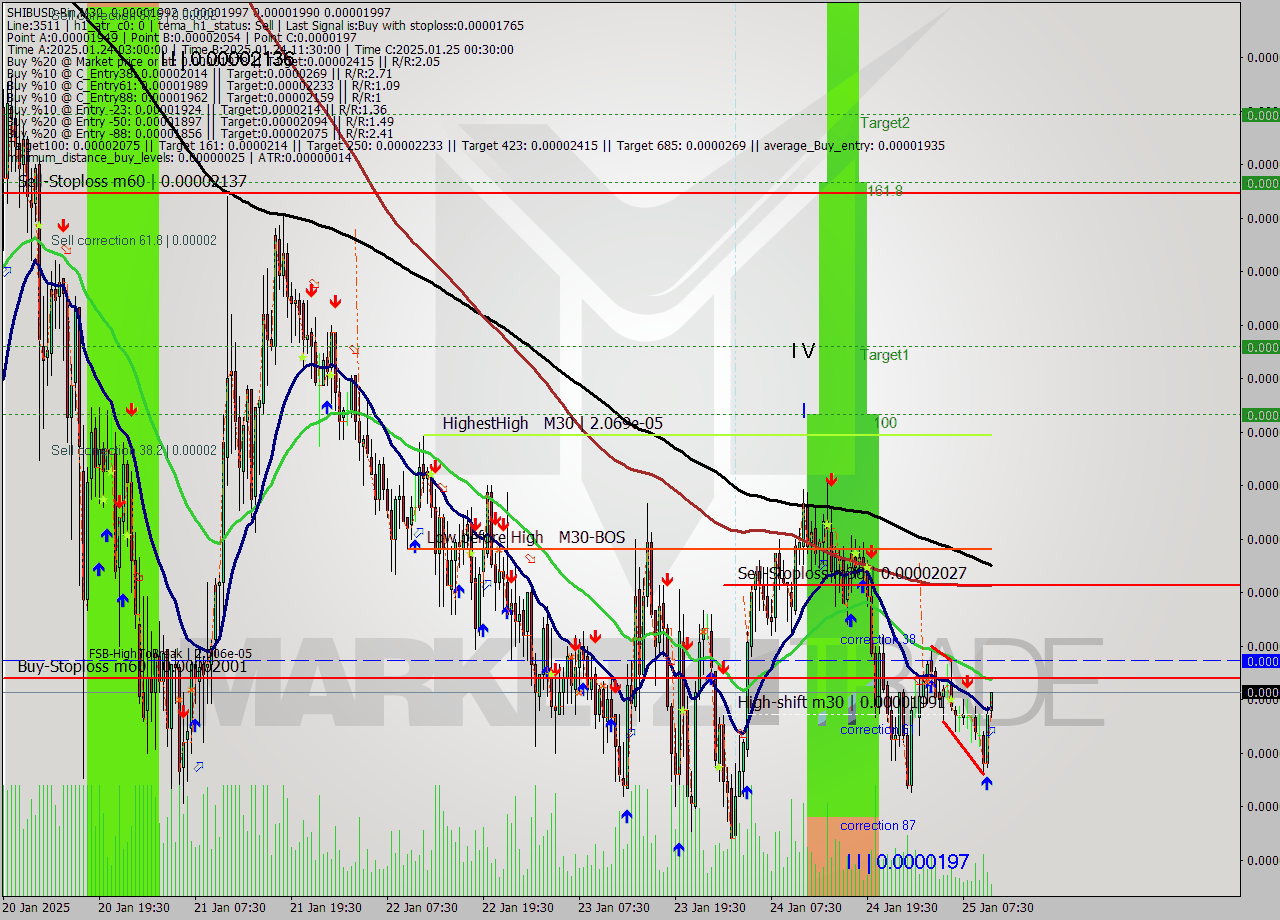Click the '20 Jan 2025' date on time axis
The height and width of the screenshot is (920, 1280).
(37, 907)
